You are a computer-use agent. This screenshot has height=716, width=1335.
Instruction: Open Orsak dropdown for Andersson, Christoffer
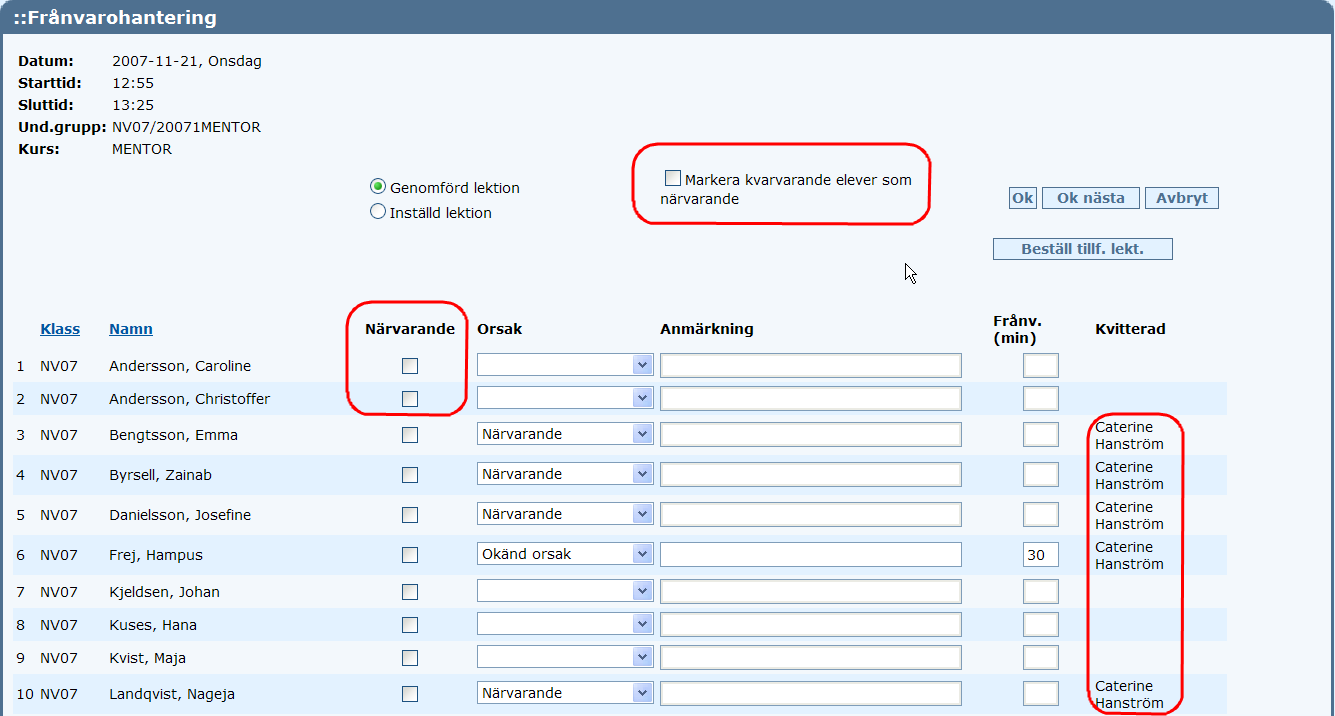pyautogui.click(x=565, y=399)
